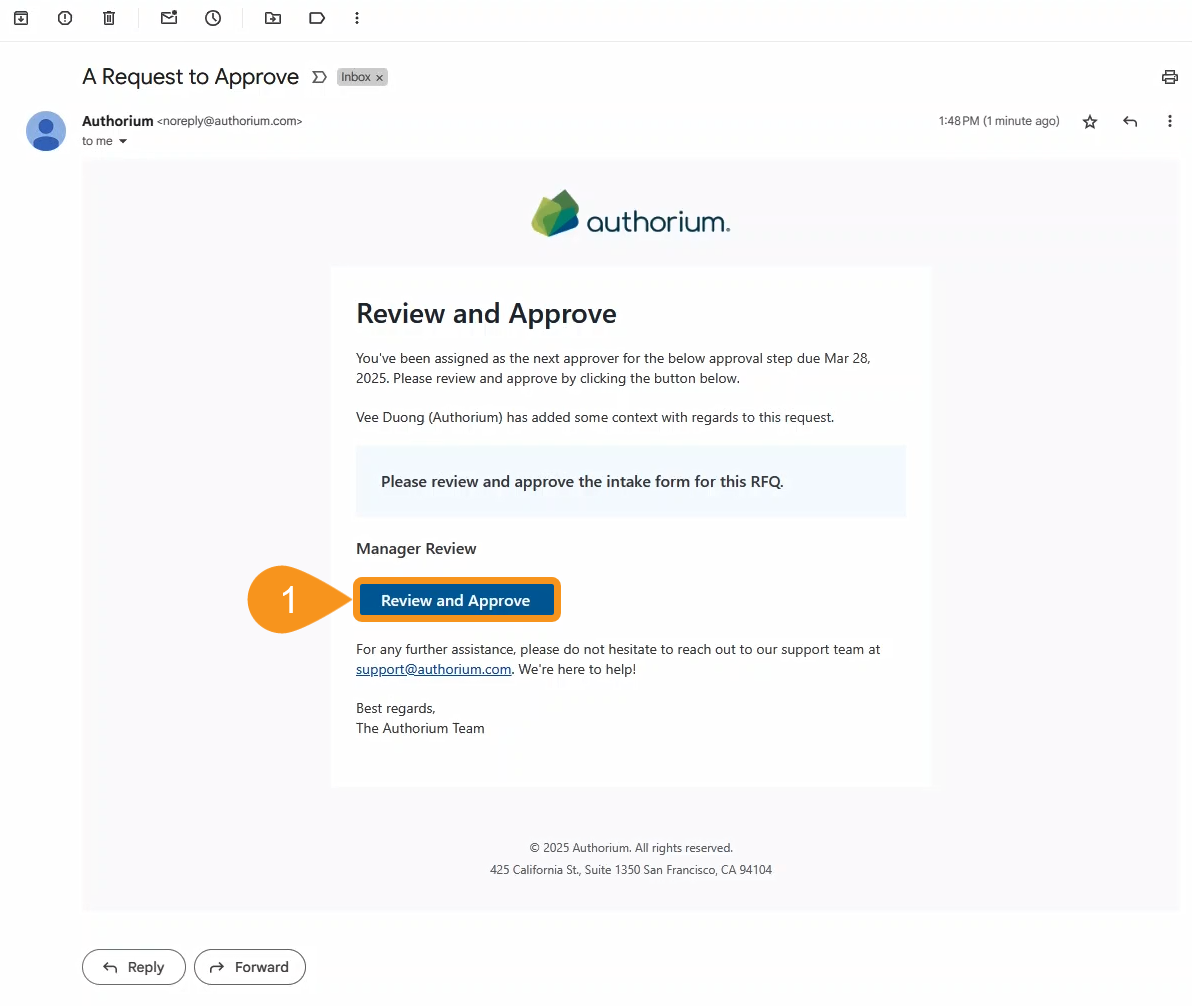Delete the email
Screen dimensions: 1192x1006
click(x=108, y=18)
